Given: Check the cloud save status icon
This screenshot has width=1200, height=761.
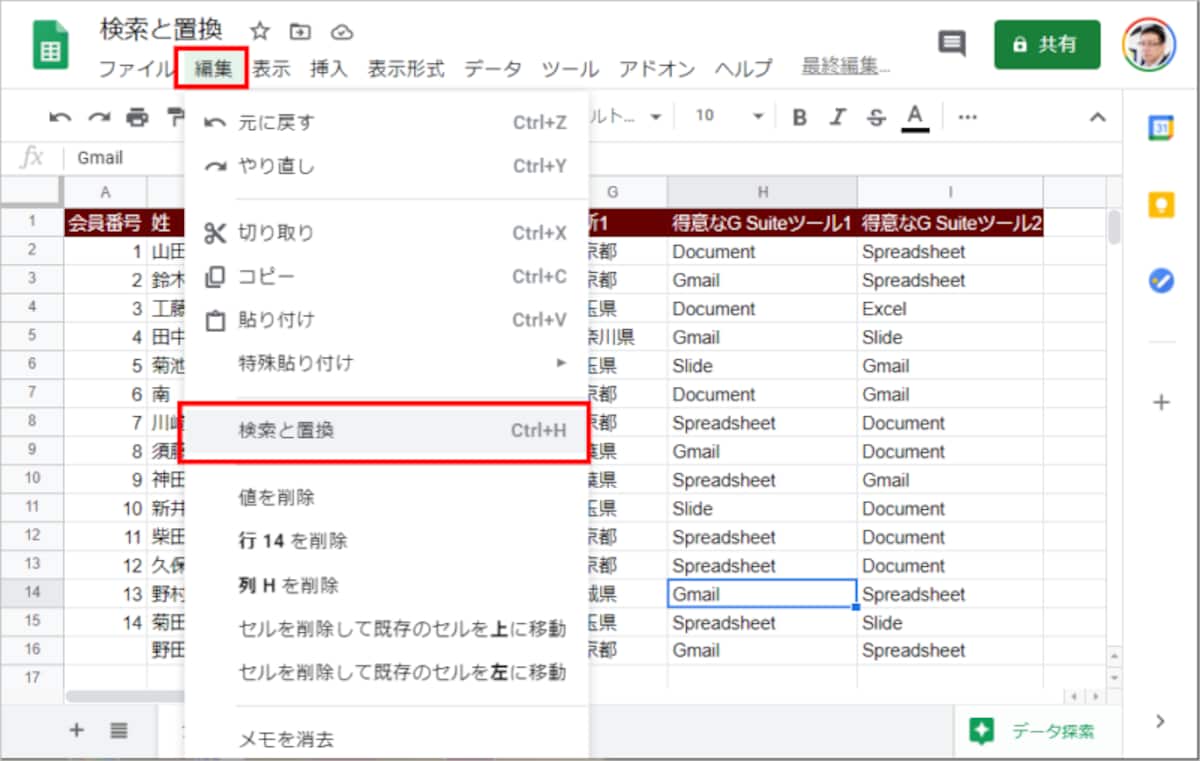Looking at the screenshot, I should coord(343,31).
